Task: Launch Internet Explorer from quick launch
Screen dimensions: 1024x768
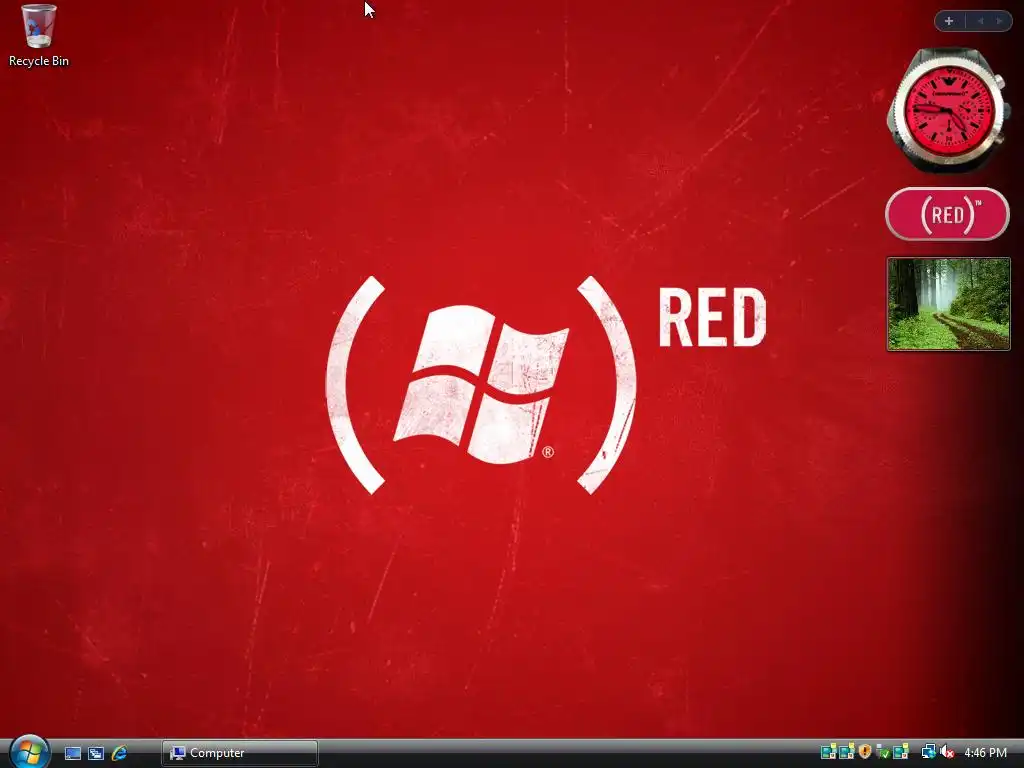Action: coord(120,753)
